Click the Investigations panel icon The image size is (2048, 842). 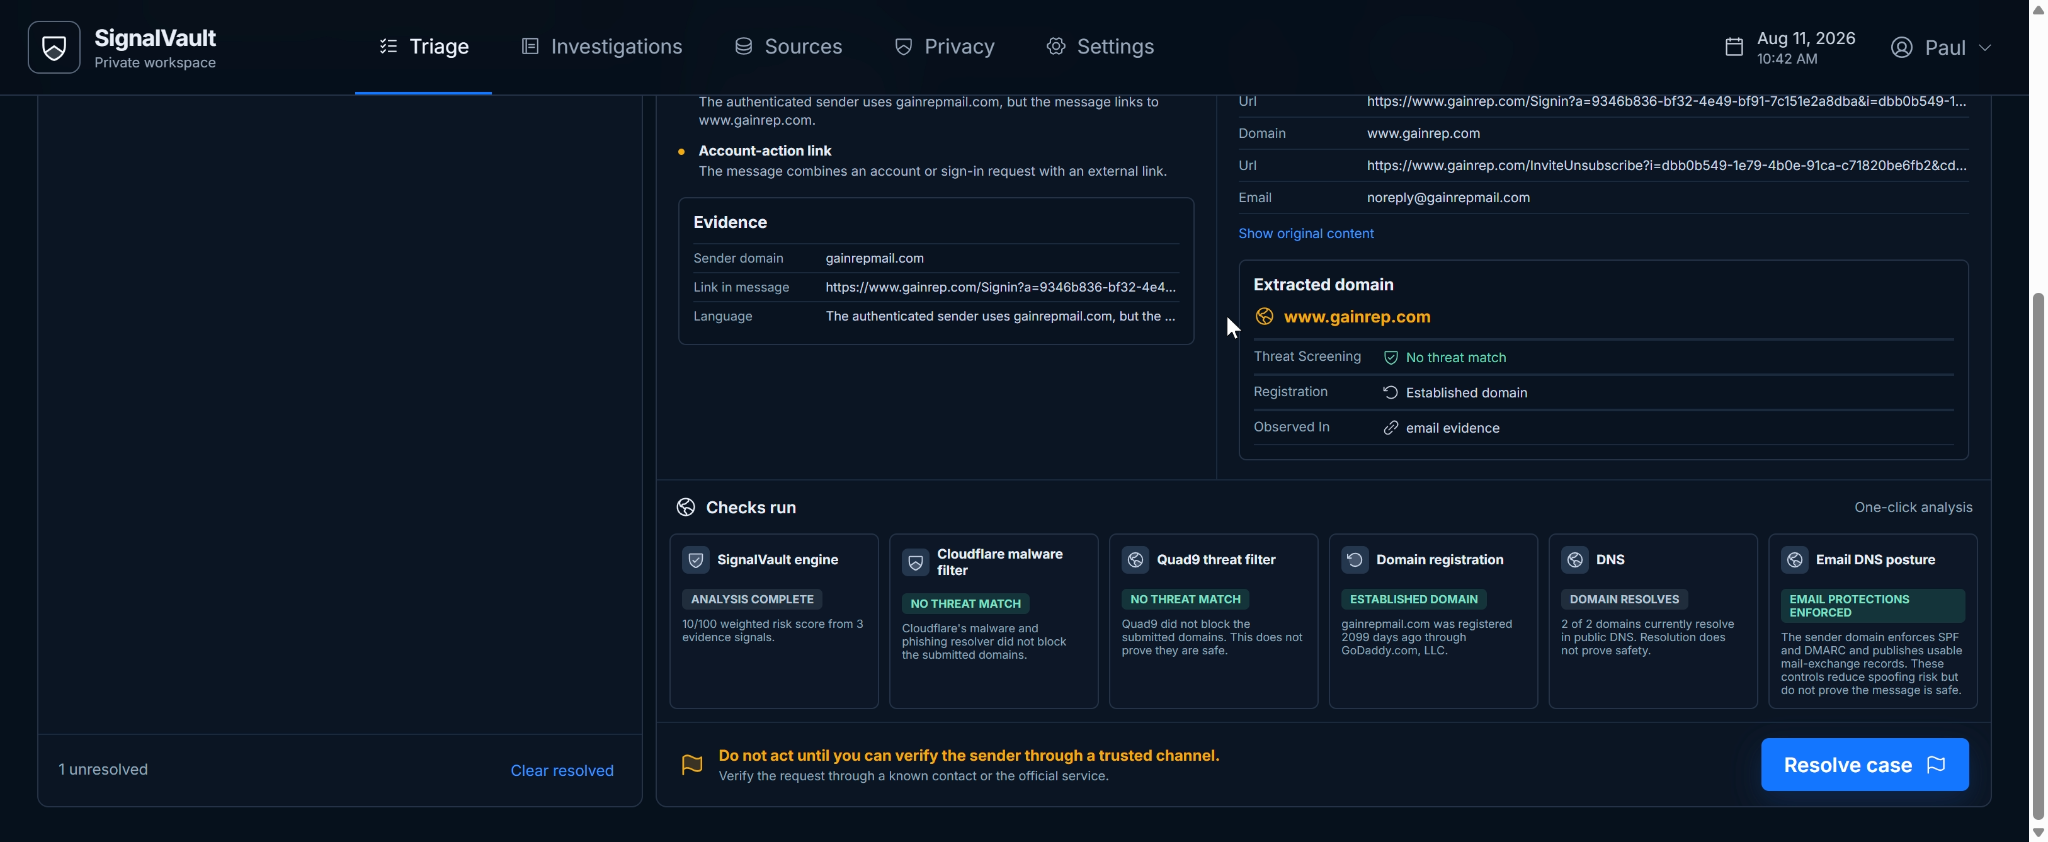pos(530,47)
